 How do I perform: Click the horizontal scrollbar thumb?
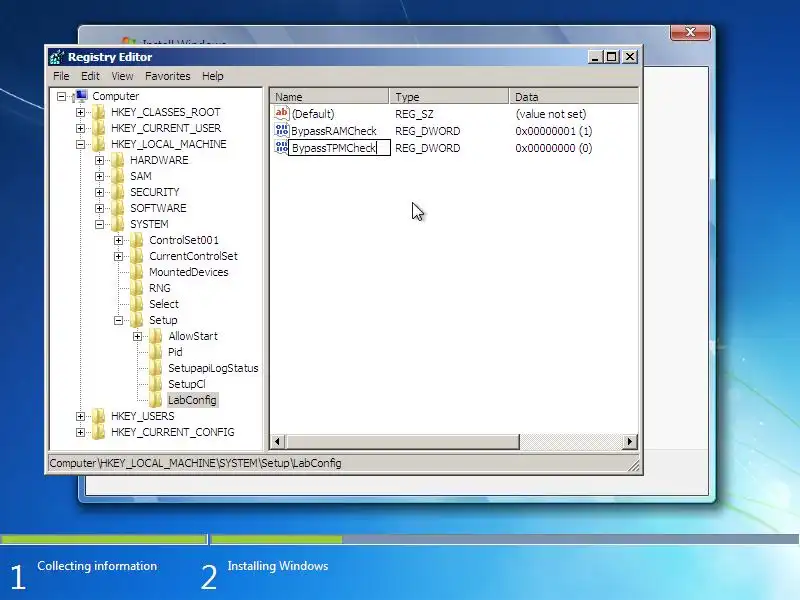click(x=402, y=441)
